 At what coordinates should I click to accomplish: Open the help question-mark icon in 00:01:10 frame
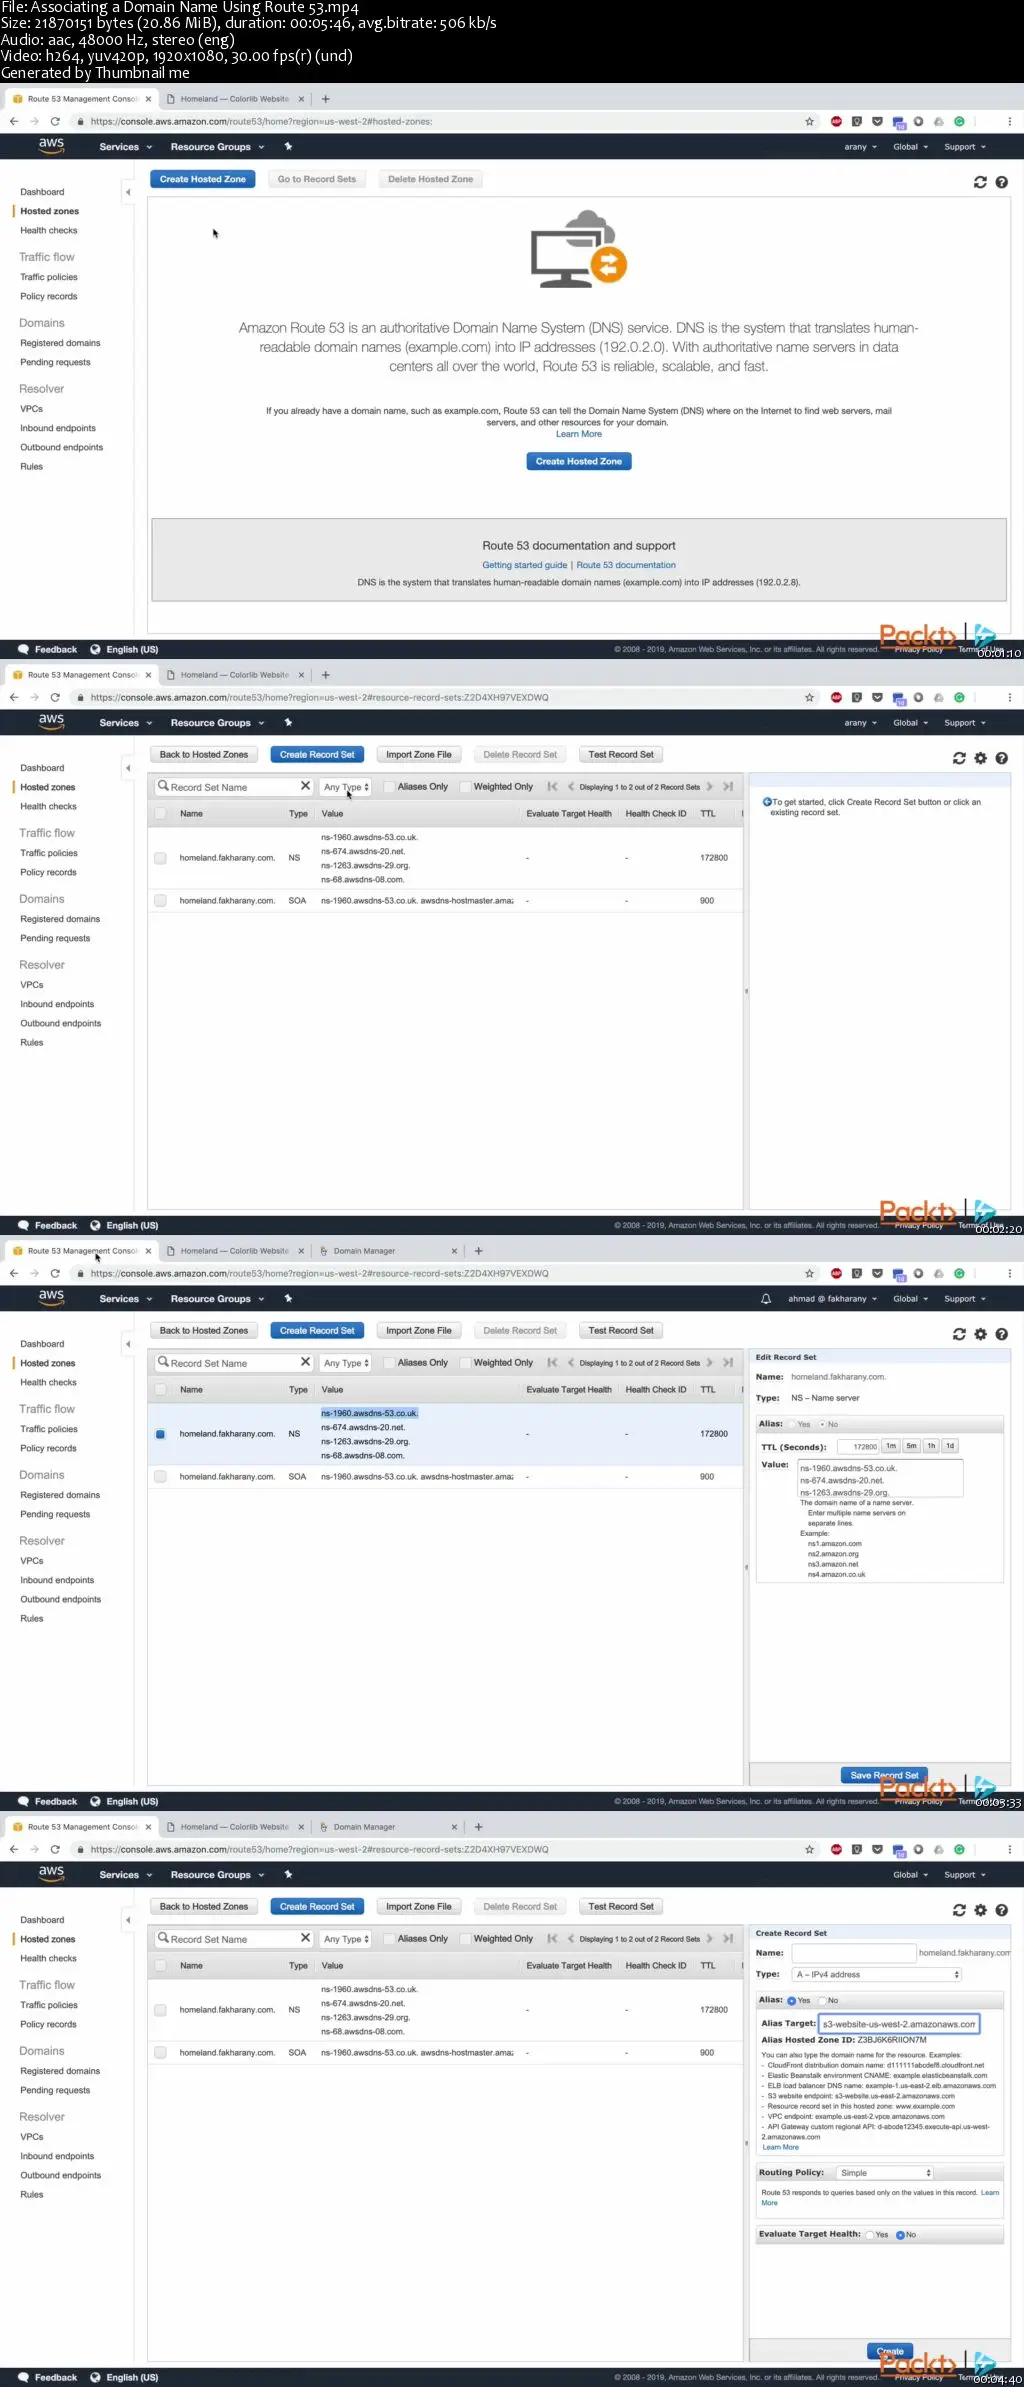coord(1001,182)
